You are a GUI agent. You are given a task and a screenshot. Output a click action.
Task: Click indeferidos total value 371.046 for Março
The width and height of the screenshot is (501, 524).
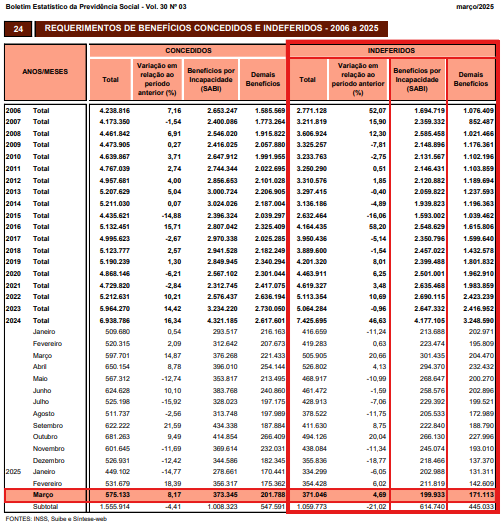pyautogui.click(x=312, y=495)
